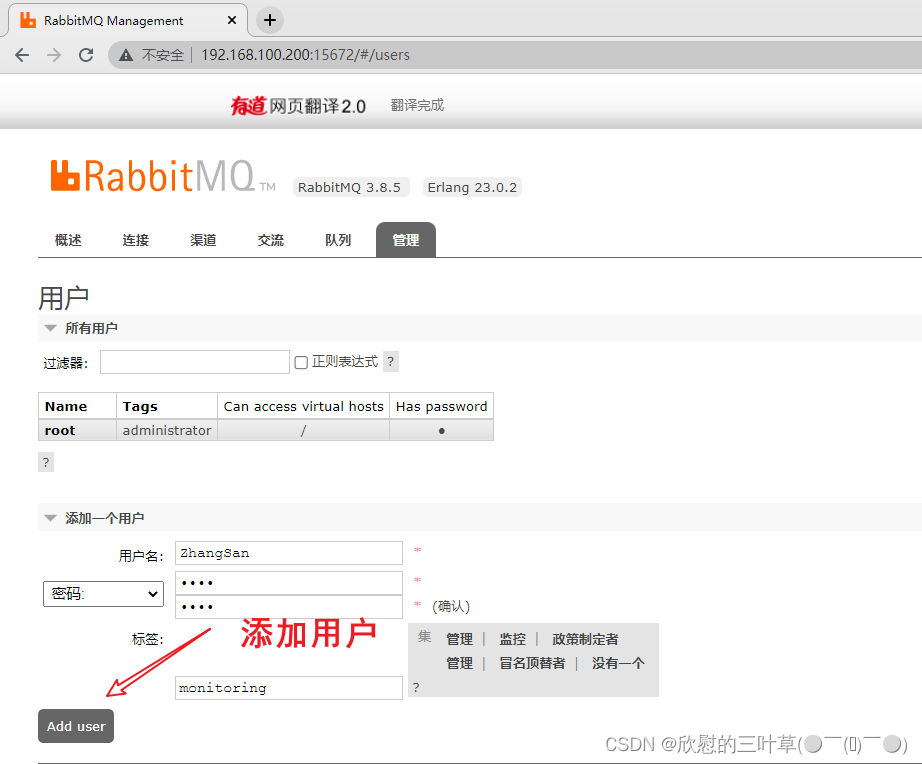Switch to the 渠道 tab
This screenshot has height=764, width=922.
(203, 240)
